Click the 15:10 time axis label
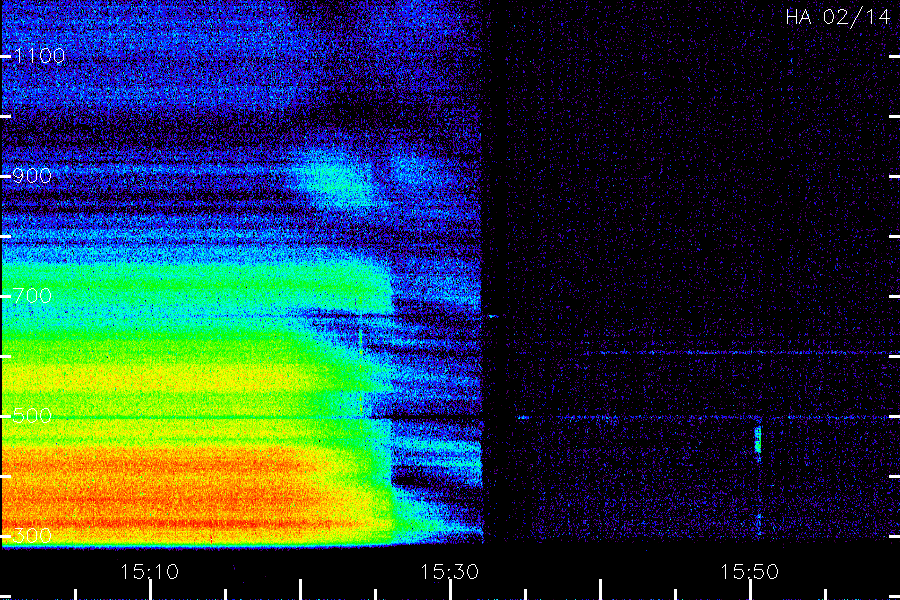The height and width of the screenshot is (600, 900). [x=149, y=572]
